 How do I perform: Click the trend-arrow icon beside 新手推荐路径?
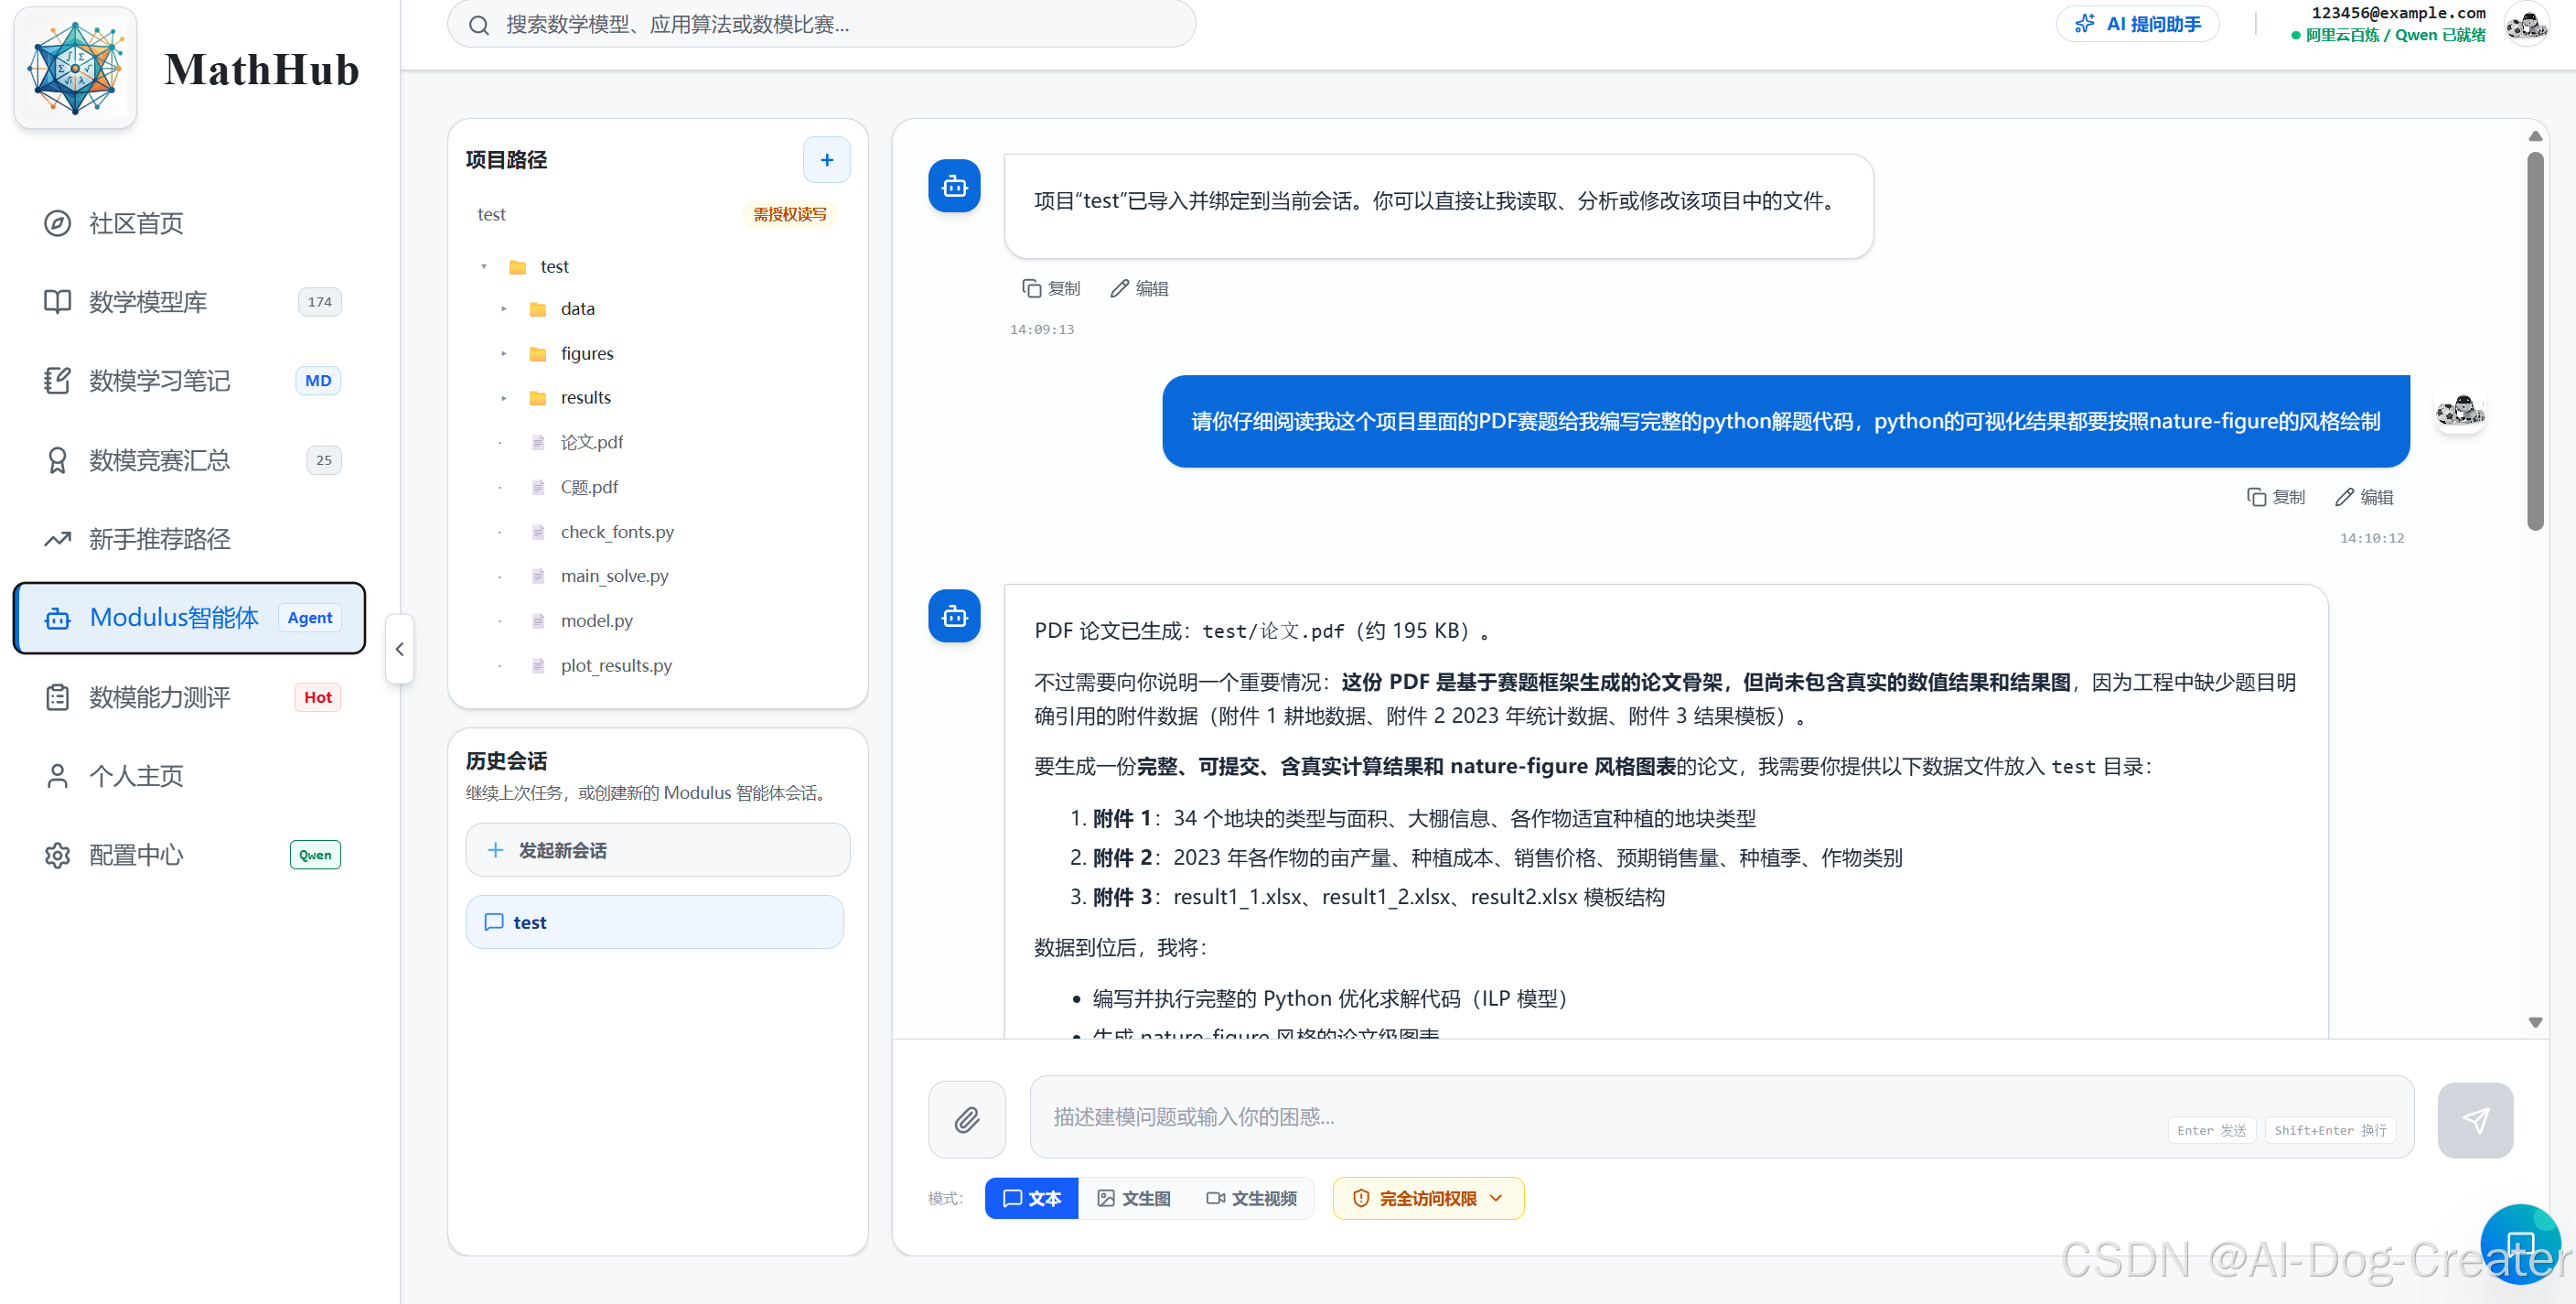(57, 539)
